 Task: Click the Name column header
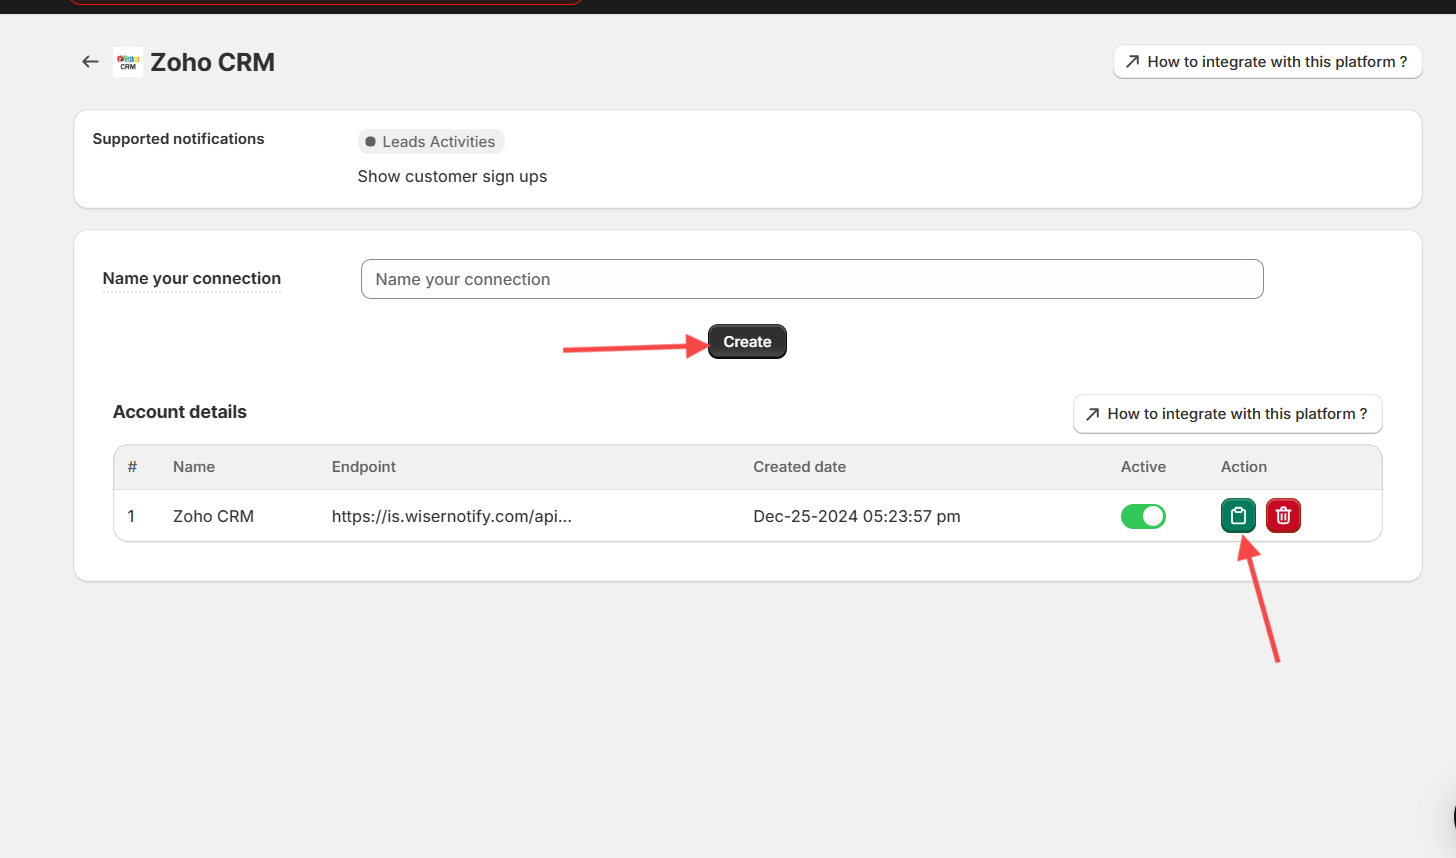click(194, 467)
